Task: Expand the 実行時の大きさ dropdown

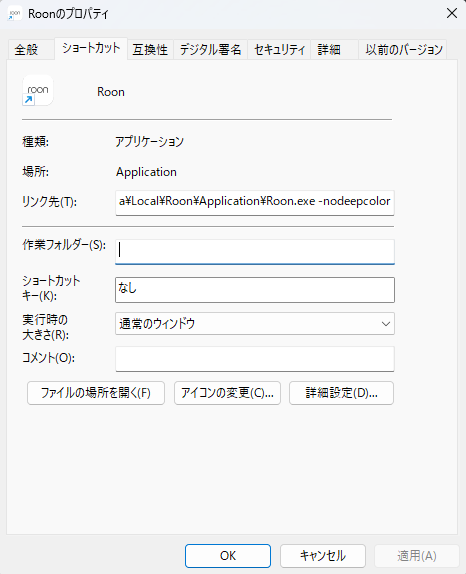Action: coord(255,324)
